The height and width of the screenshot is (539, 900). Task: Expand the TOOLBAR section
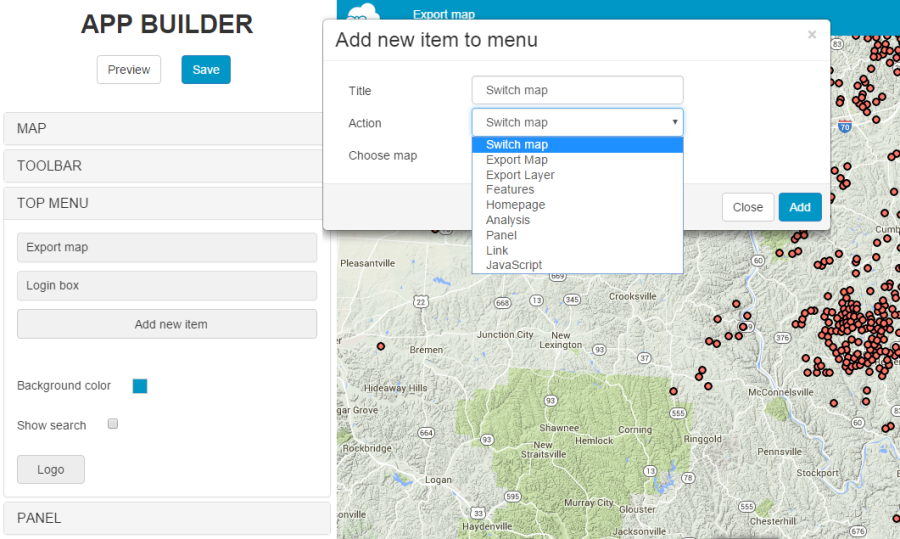pos(166,166)
